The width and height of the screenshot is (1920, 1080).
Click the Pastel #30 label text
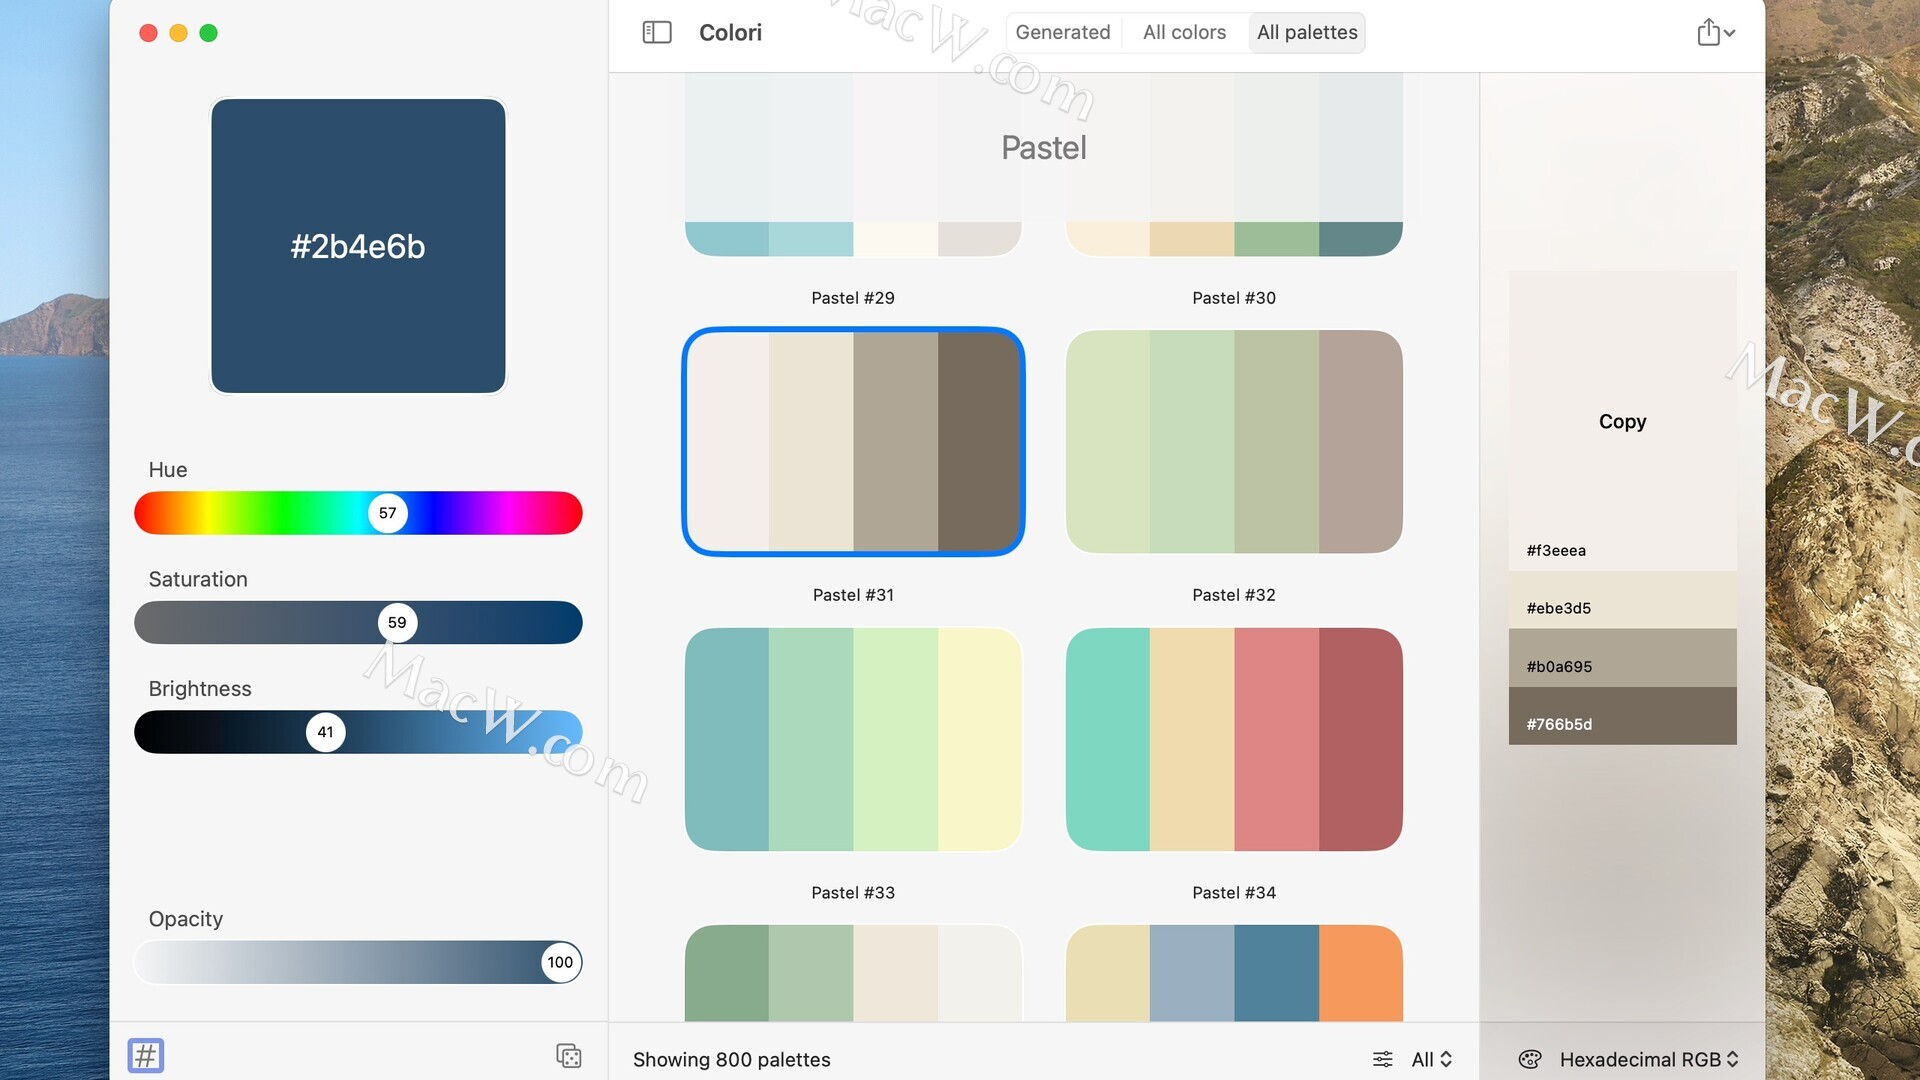coord(1234,298)
